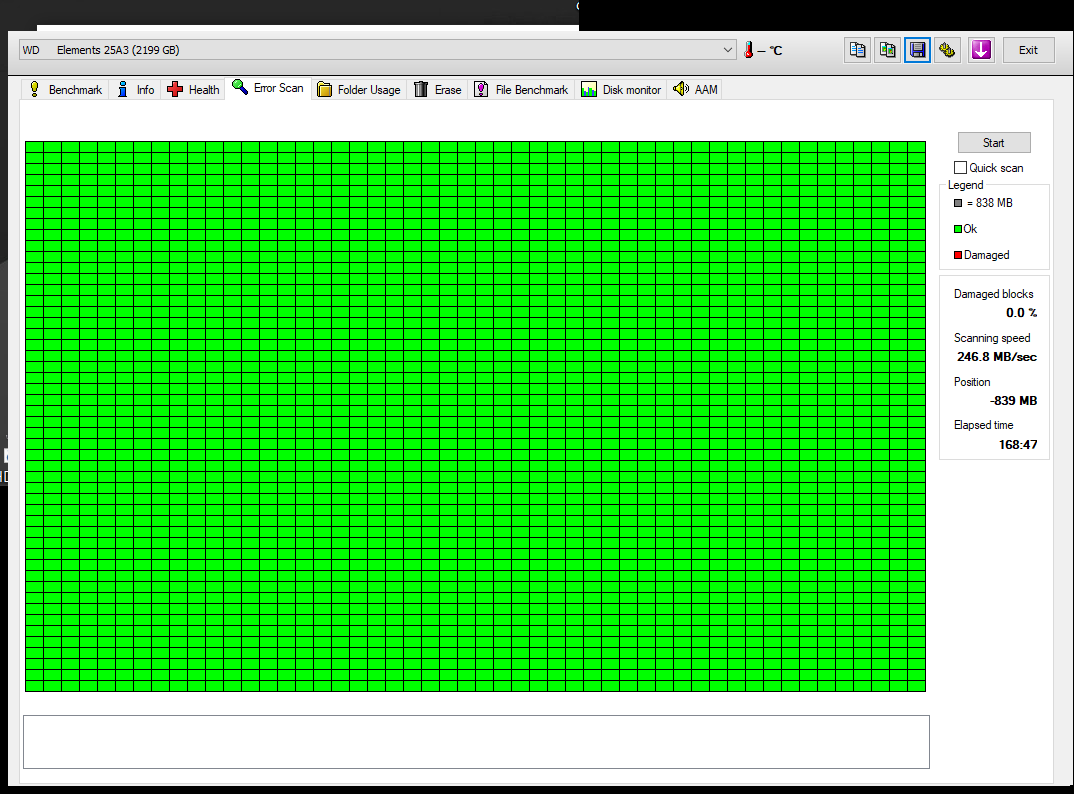Click the copy screenshot to clipboard icon

(887, 50)
